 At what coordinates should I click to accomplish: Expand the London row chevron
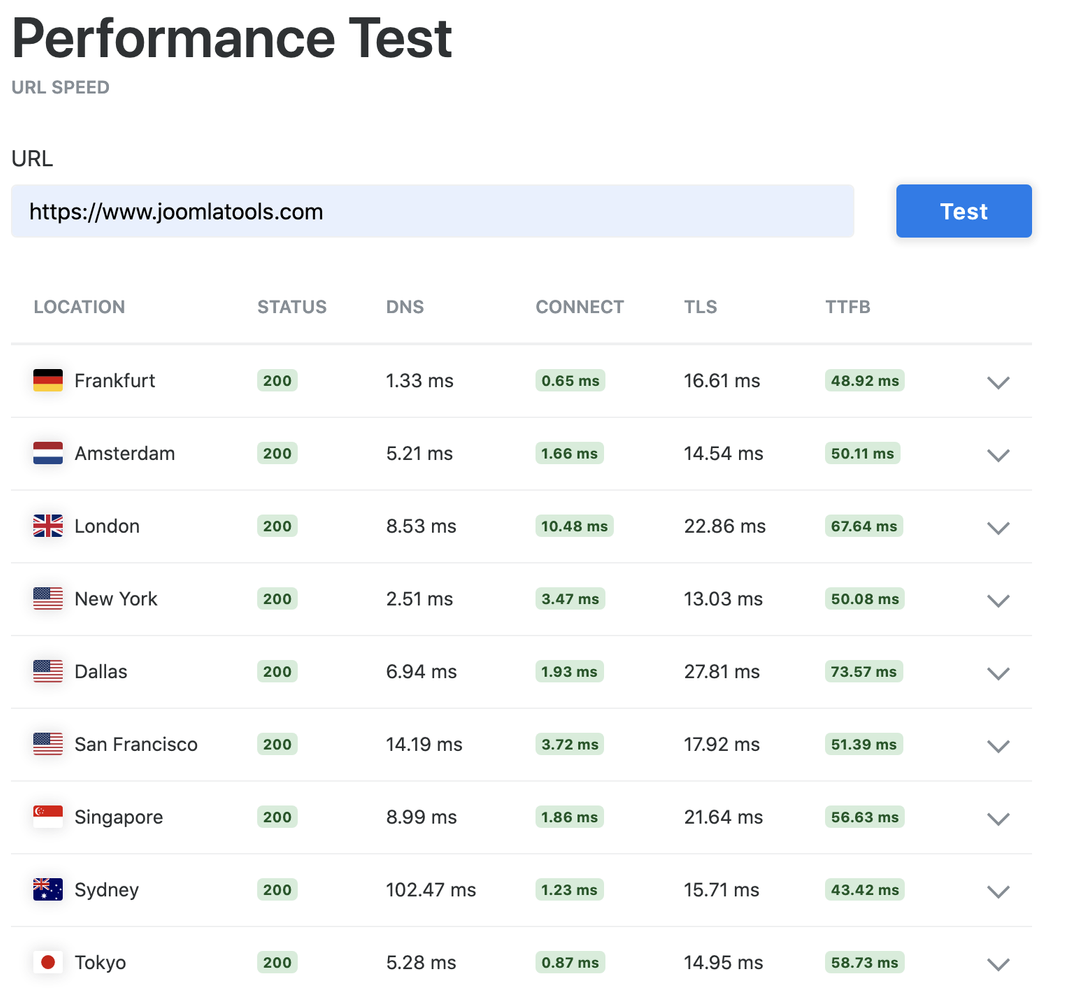[x=998, y=528]
